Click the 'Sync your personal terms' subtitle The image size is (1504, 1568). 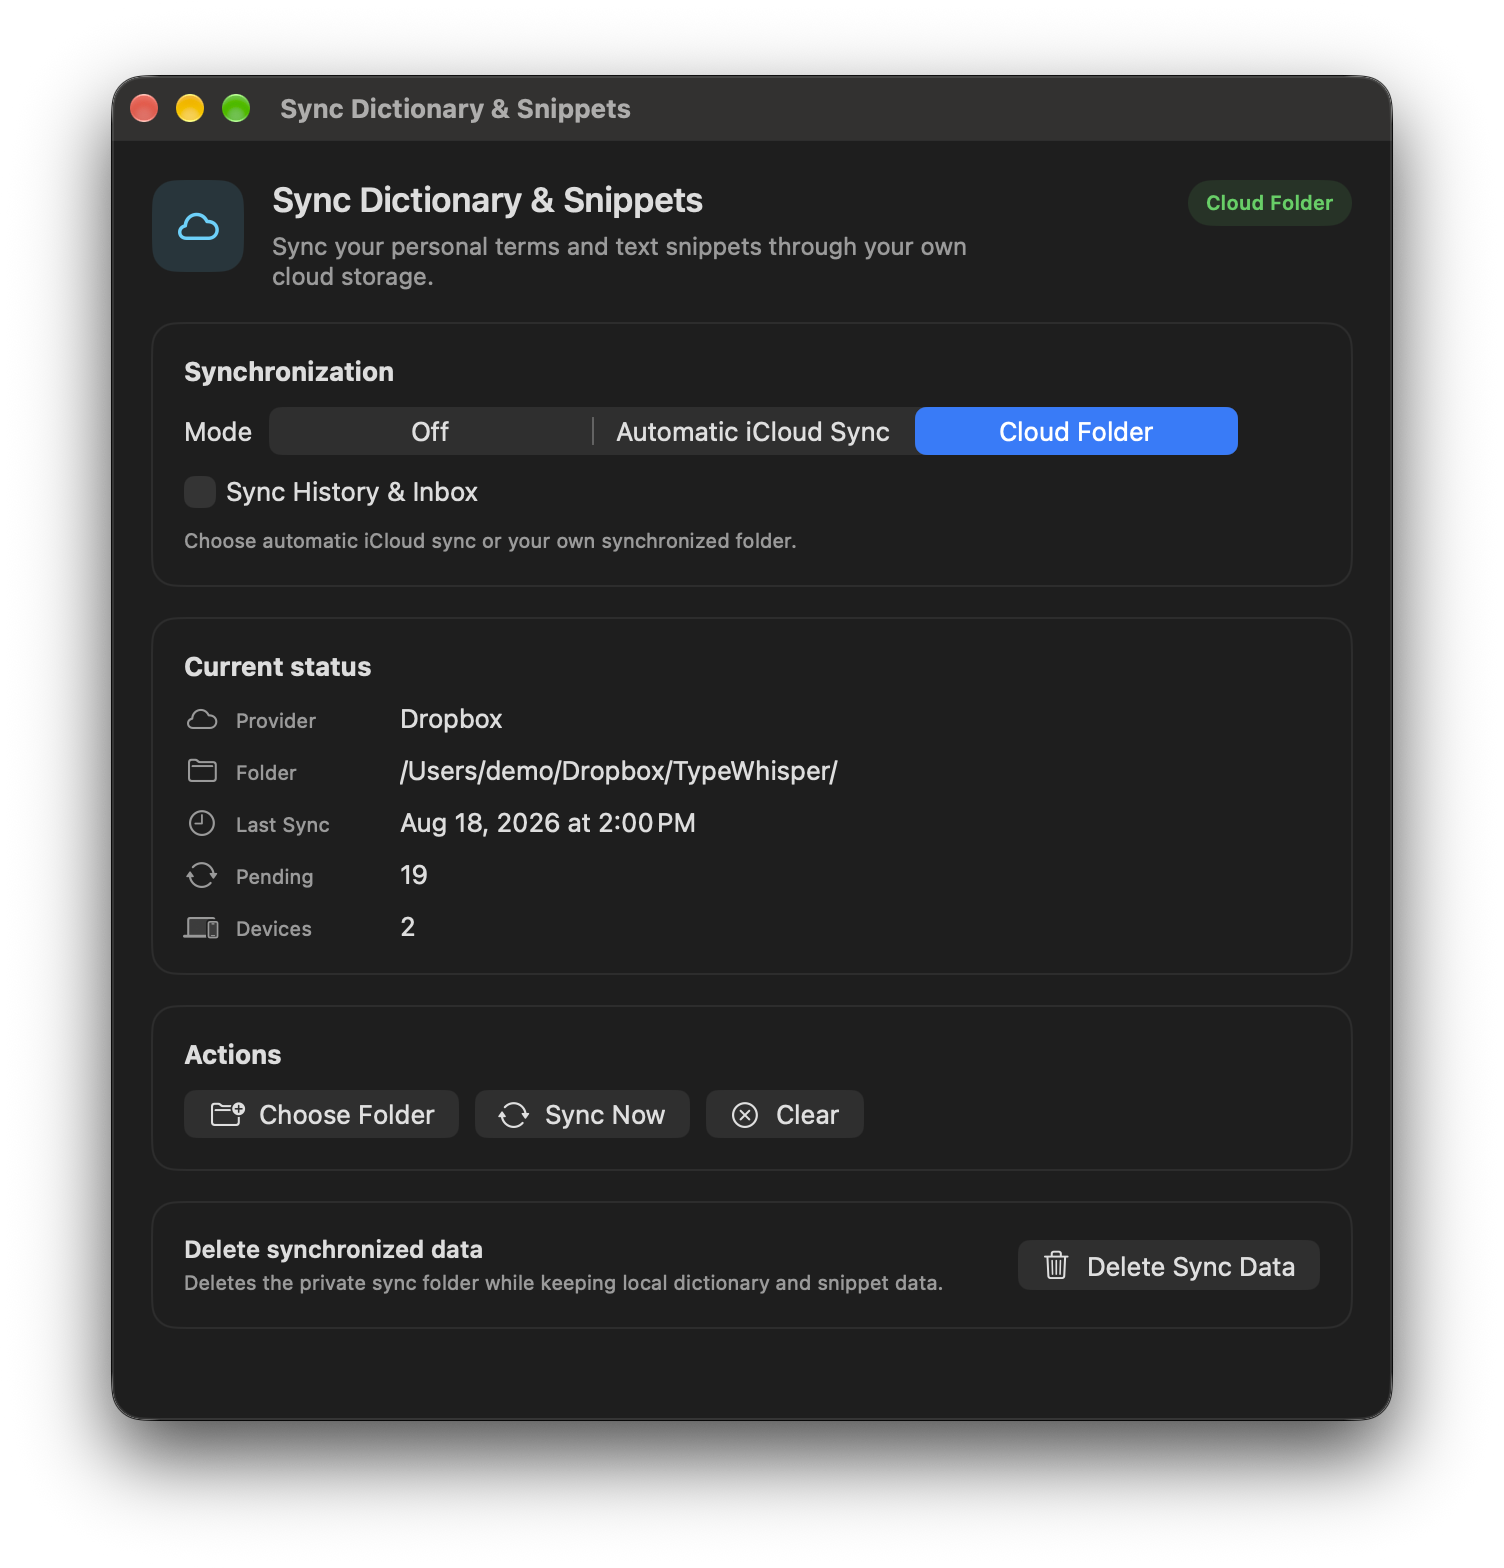point(619,261)
